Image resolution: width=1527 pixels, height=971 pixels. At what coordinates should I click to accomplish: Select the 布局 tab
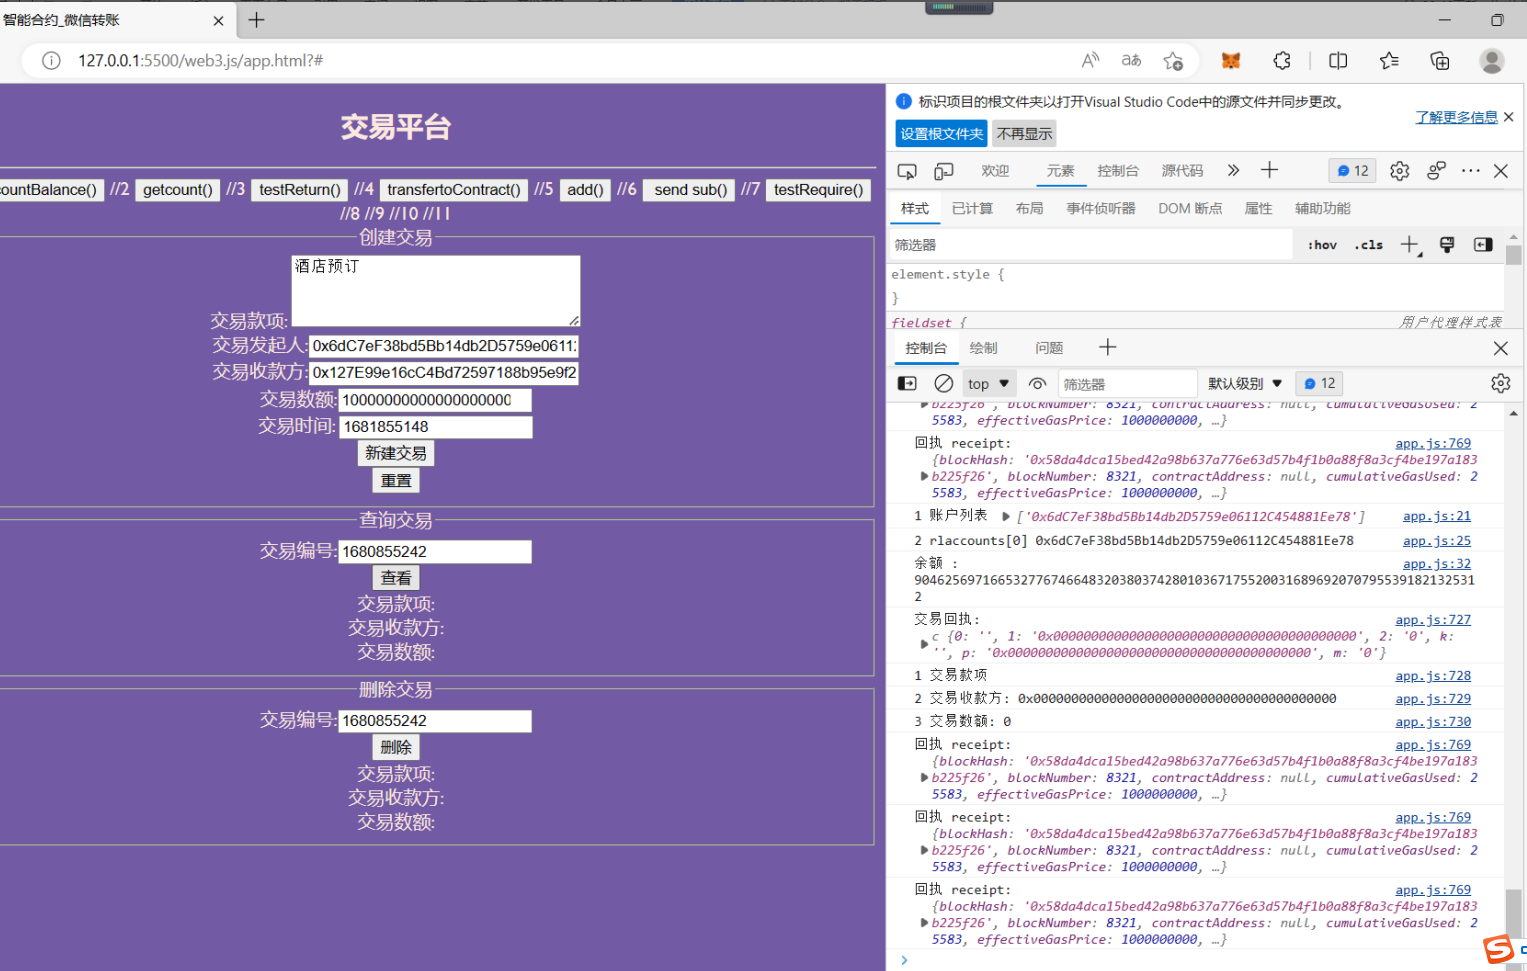1029,208
